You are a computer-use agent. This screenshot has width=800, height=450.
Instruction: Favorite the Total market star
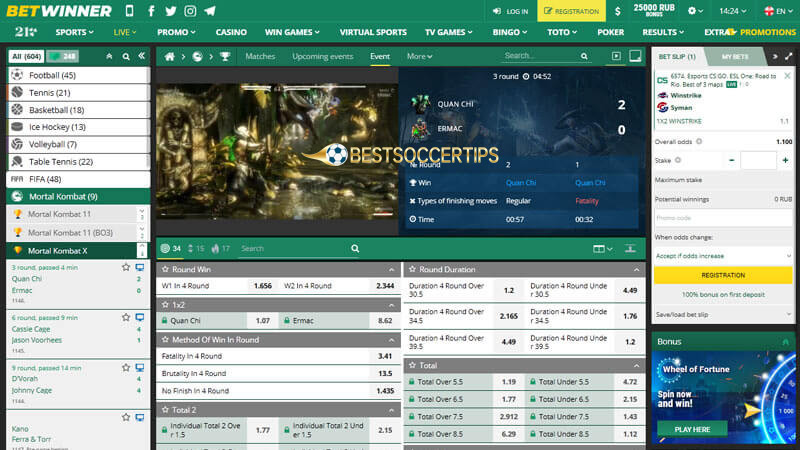tap(412, 365)
